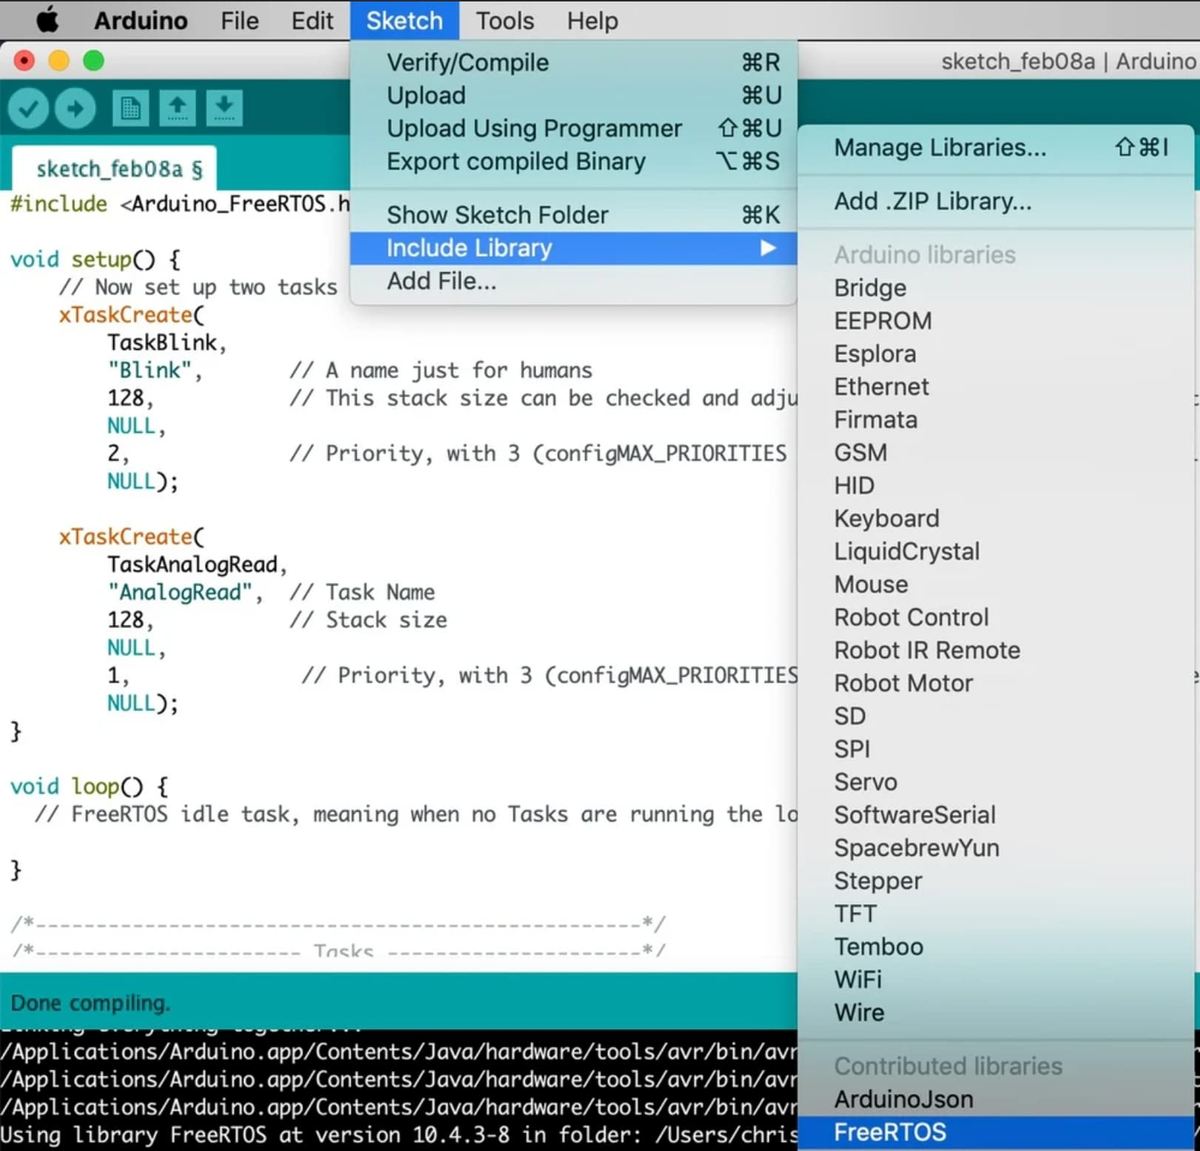Open Manage Libraries...

point(996,147)
